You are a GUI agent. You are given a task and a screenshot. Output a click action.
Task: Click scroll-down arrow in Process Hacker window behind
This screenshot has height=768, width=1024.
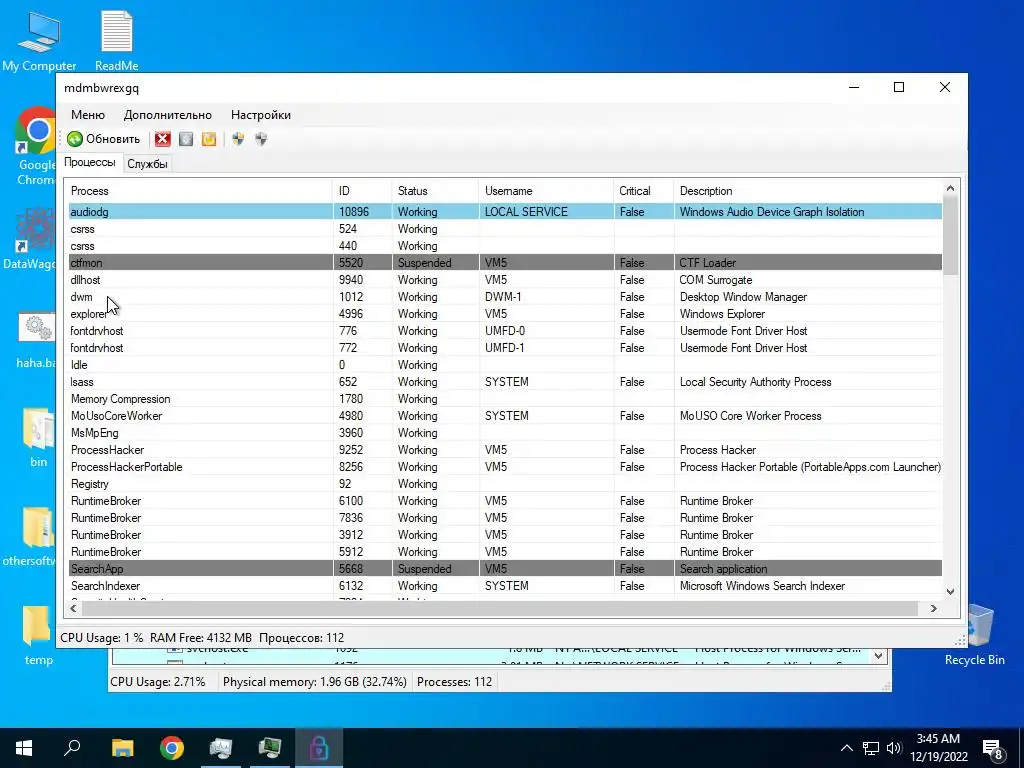(878, 656)
